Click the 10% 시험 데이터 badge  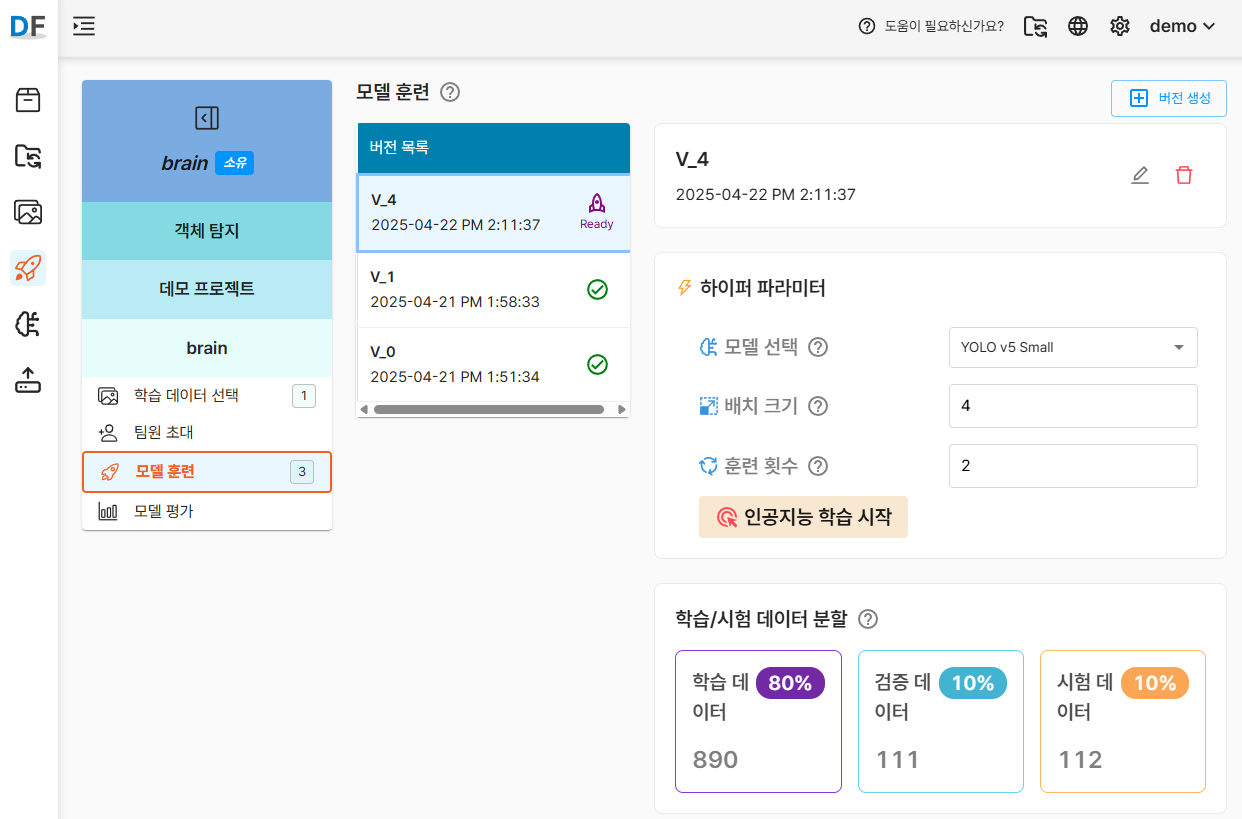tap(1154, 683)
